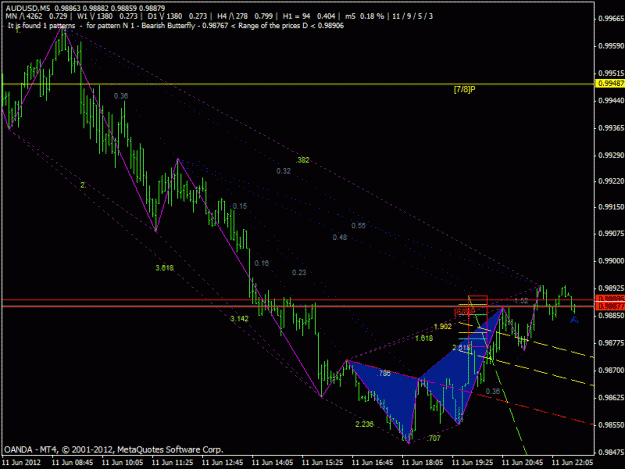Click the 11 Jun 22:05 time label

coord(573,462)
